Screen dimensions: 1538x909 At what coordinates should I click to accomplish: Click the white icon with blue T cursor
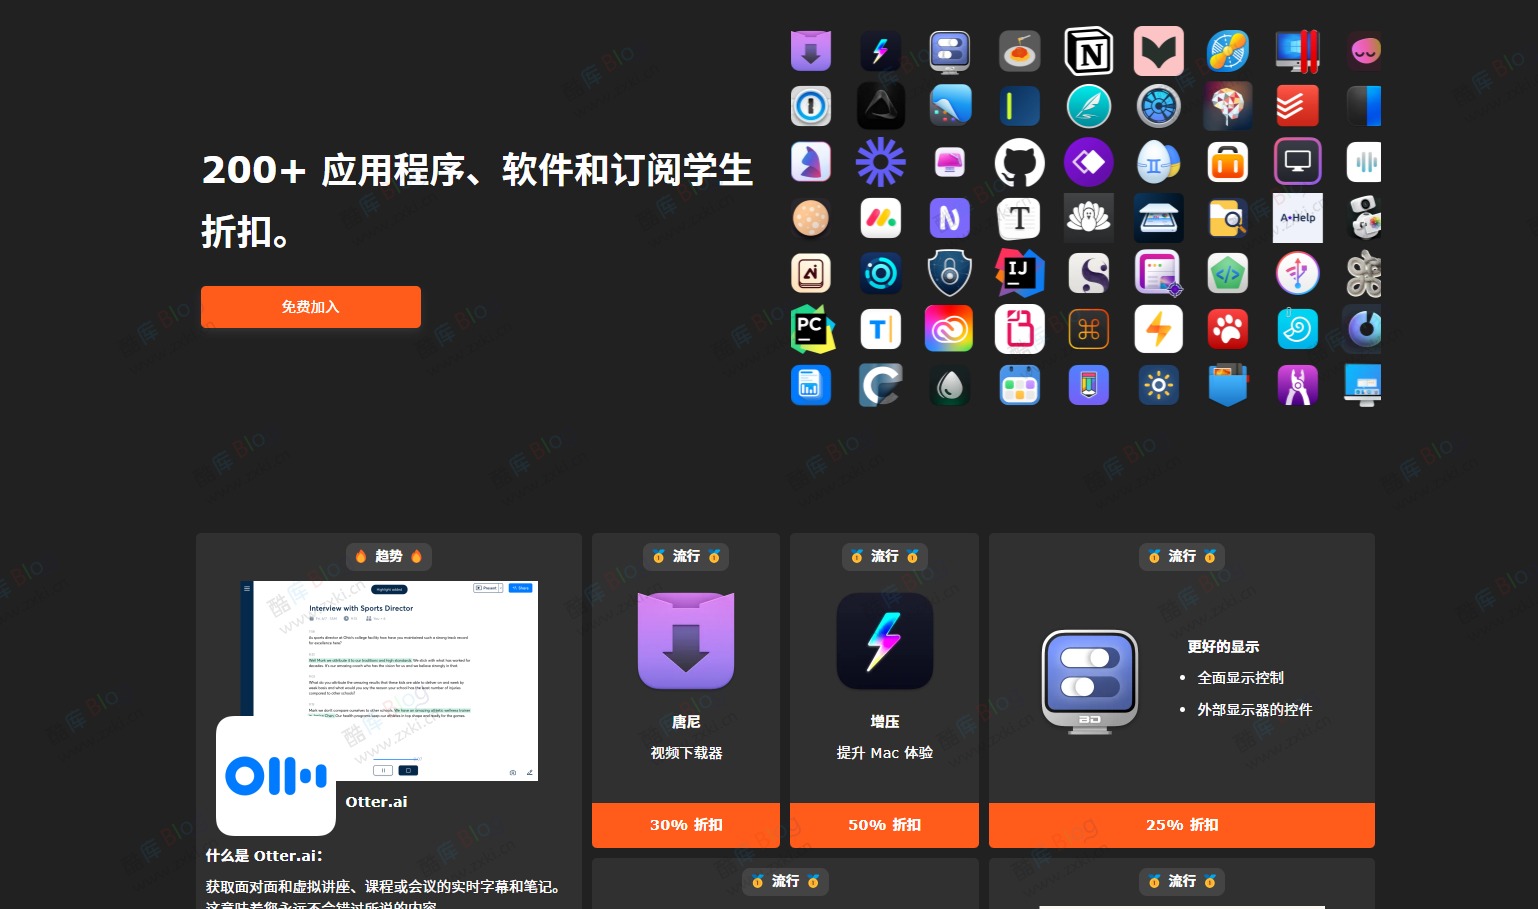click(x=880, y=329)
